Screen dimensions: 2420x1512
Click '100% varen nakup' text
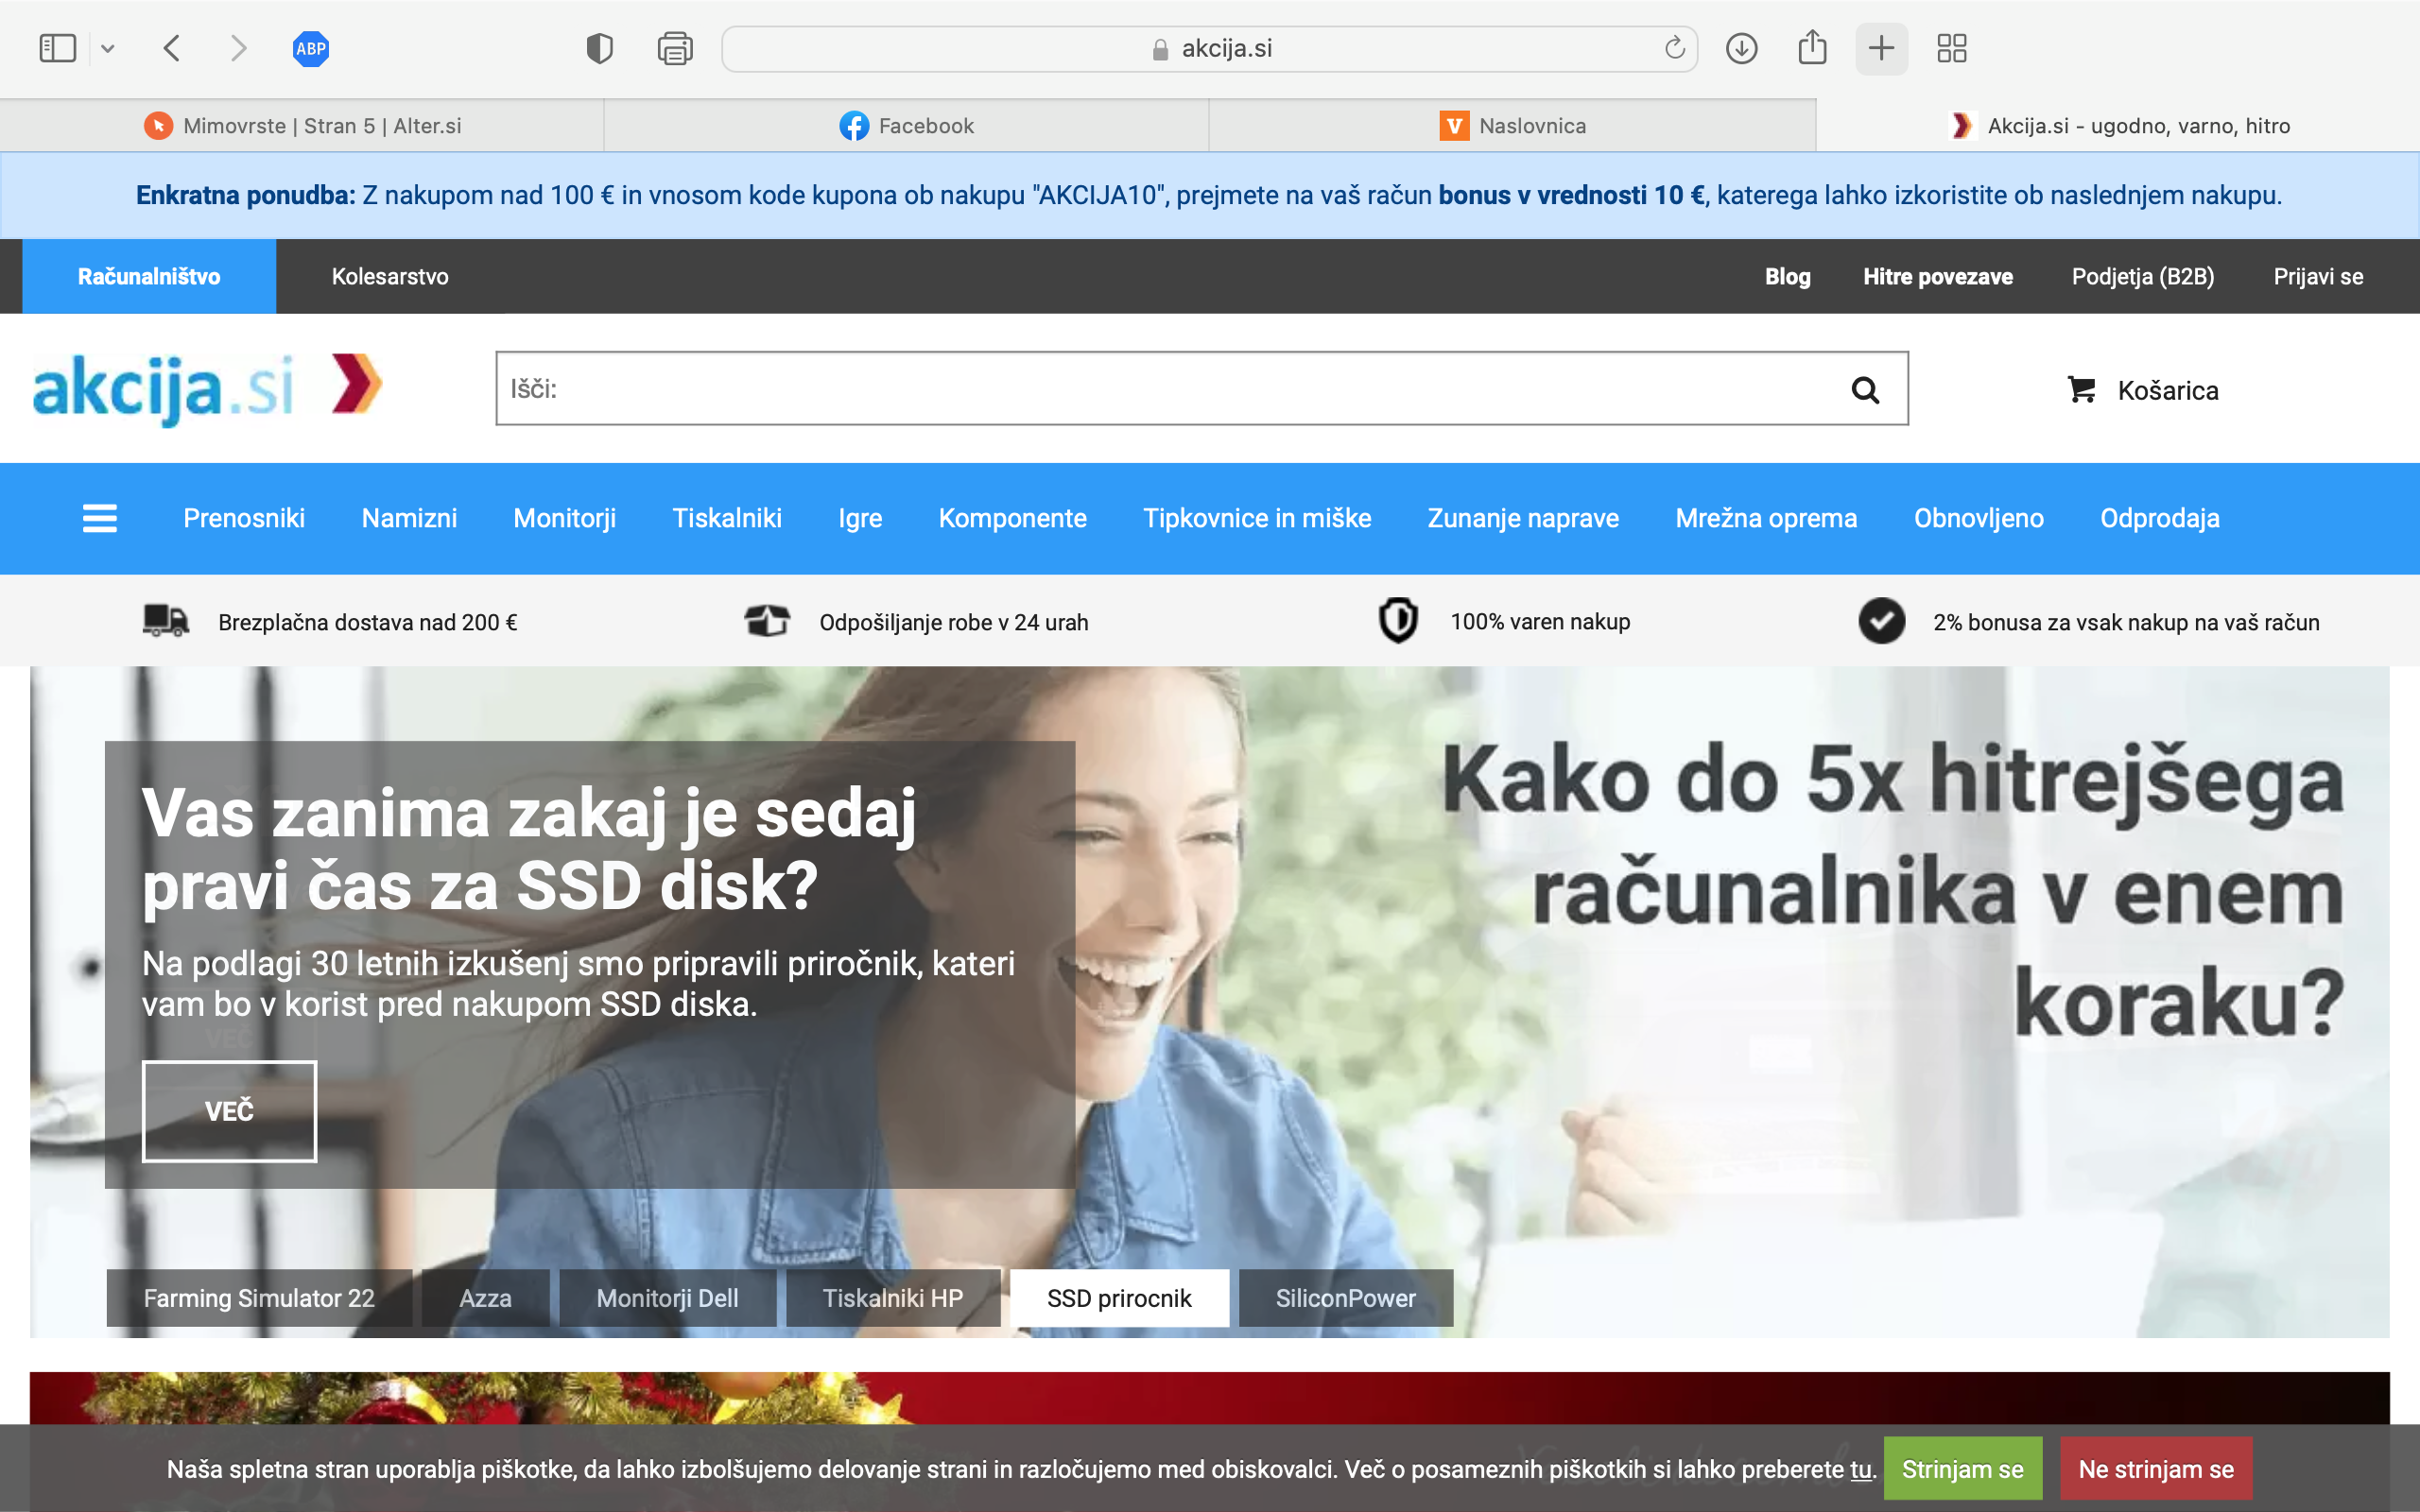[x=1540, y=621]
